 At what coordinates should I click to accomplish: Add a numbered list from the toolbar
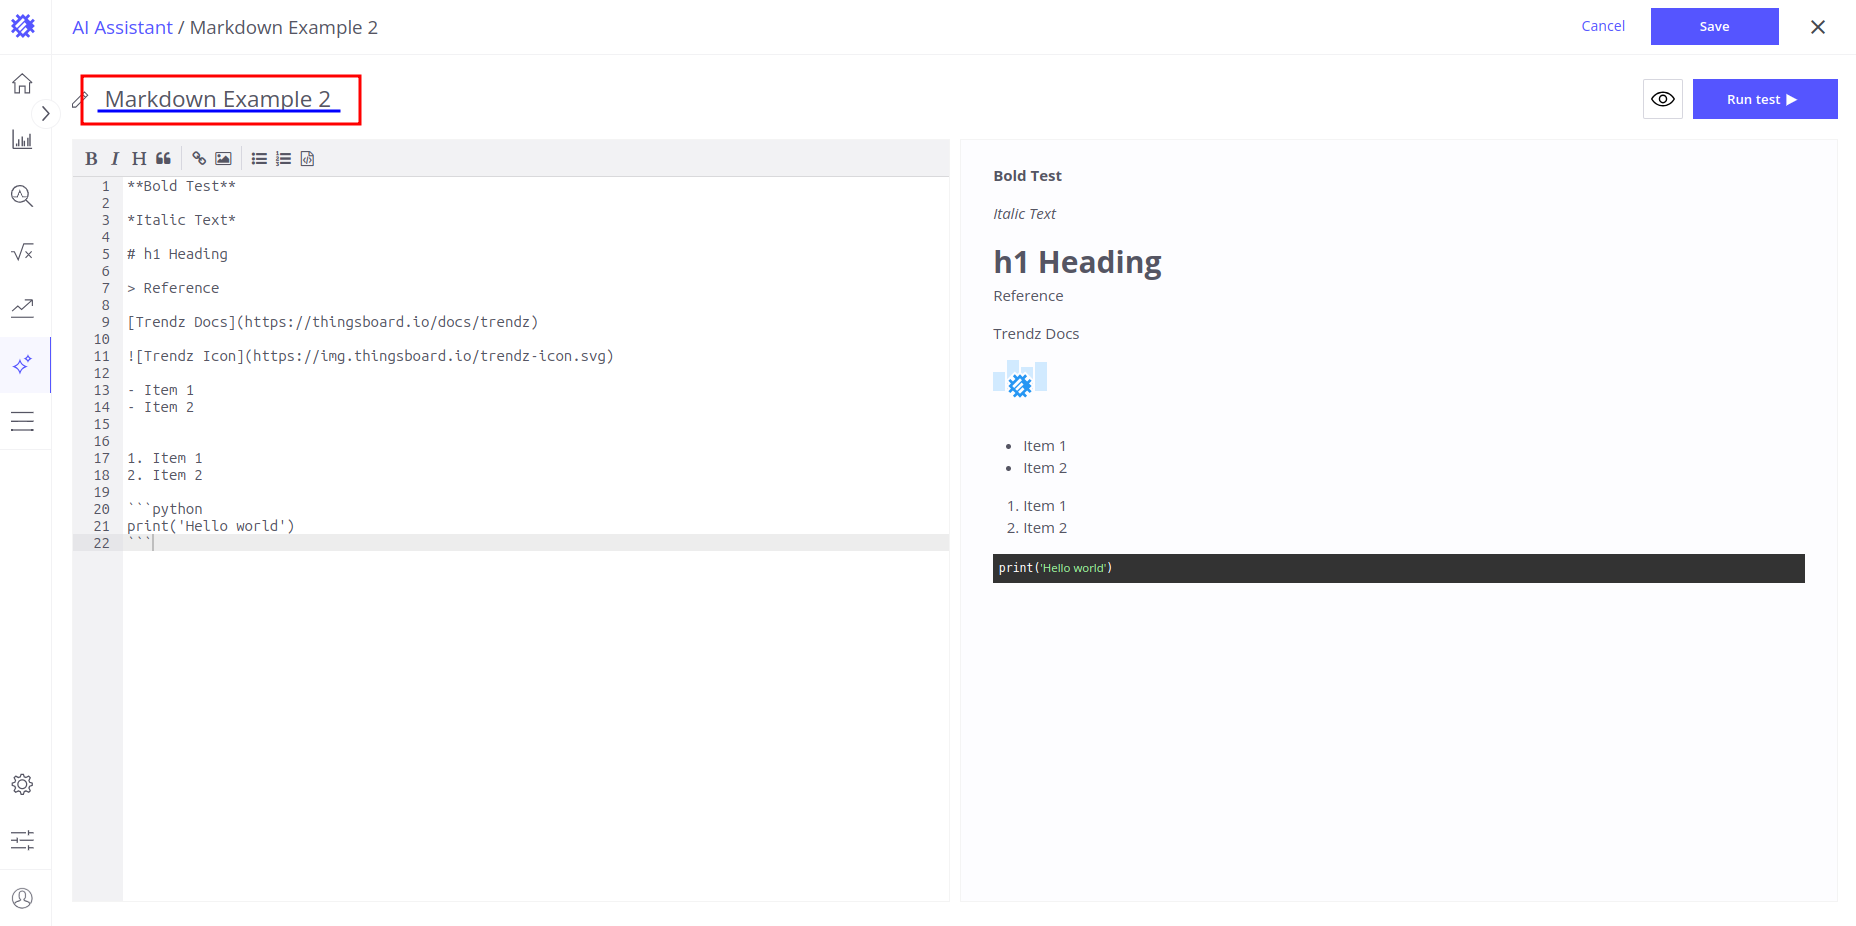[283, 159]
